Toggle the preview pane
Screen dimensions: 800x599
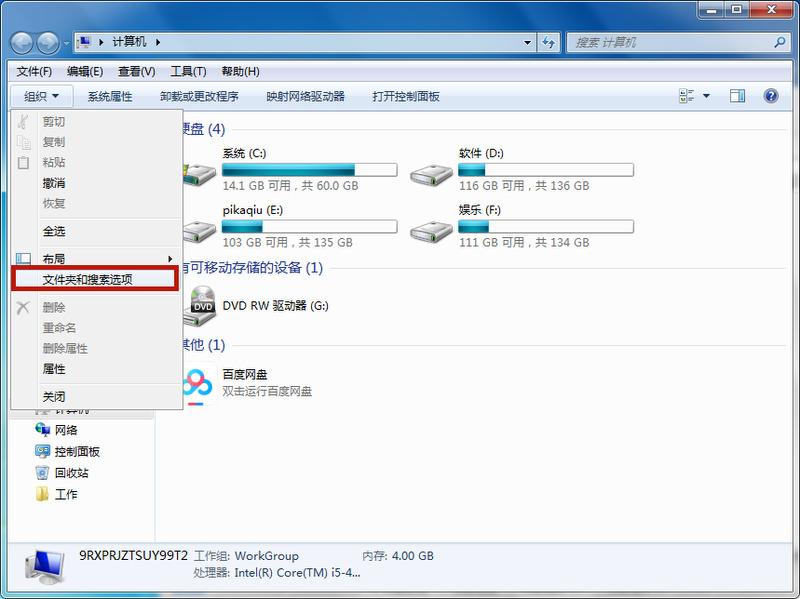point(740,96)
